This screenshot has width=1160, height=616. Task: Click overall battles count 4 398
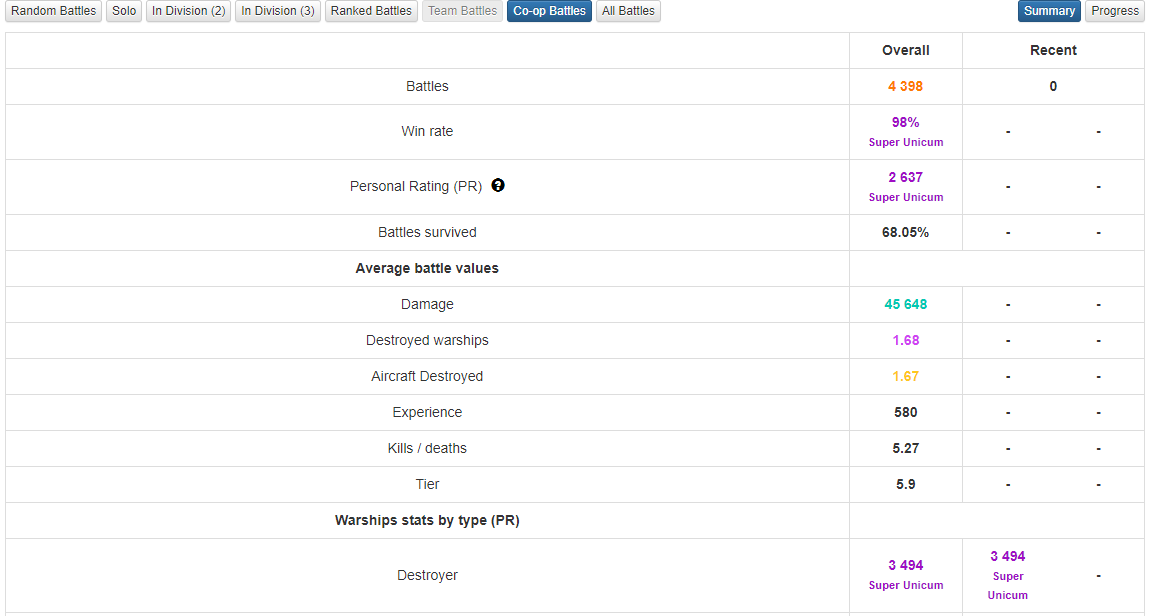[905, 86]
